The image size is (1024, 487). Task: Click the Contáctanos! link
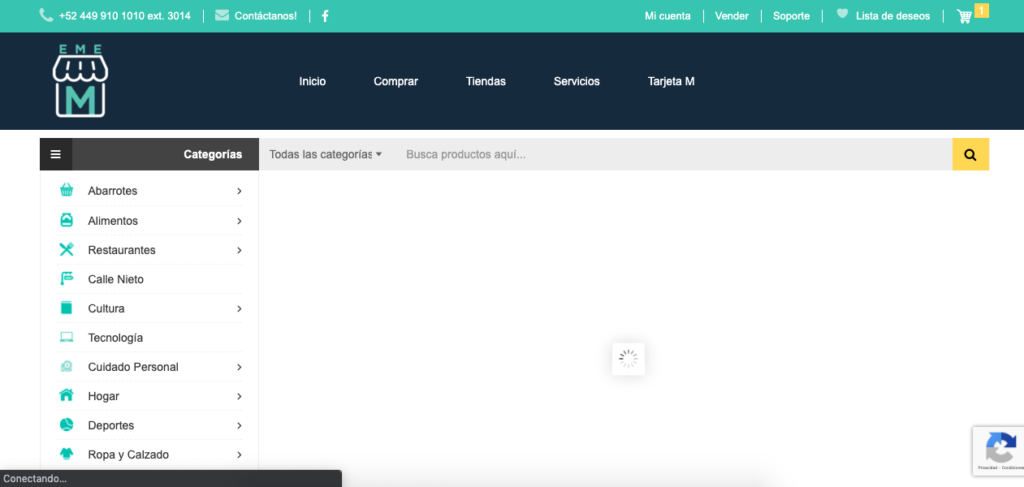click(265, 16)
